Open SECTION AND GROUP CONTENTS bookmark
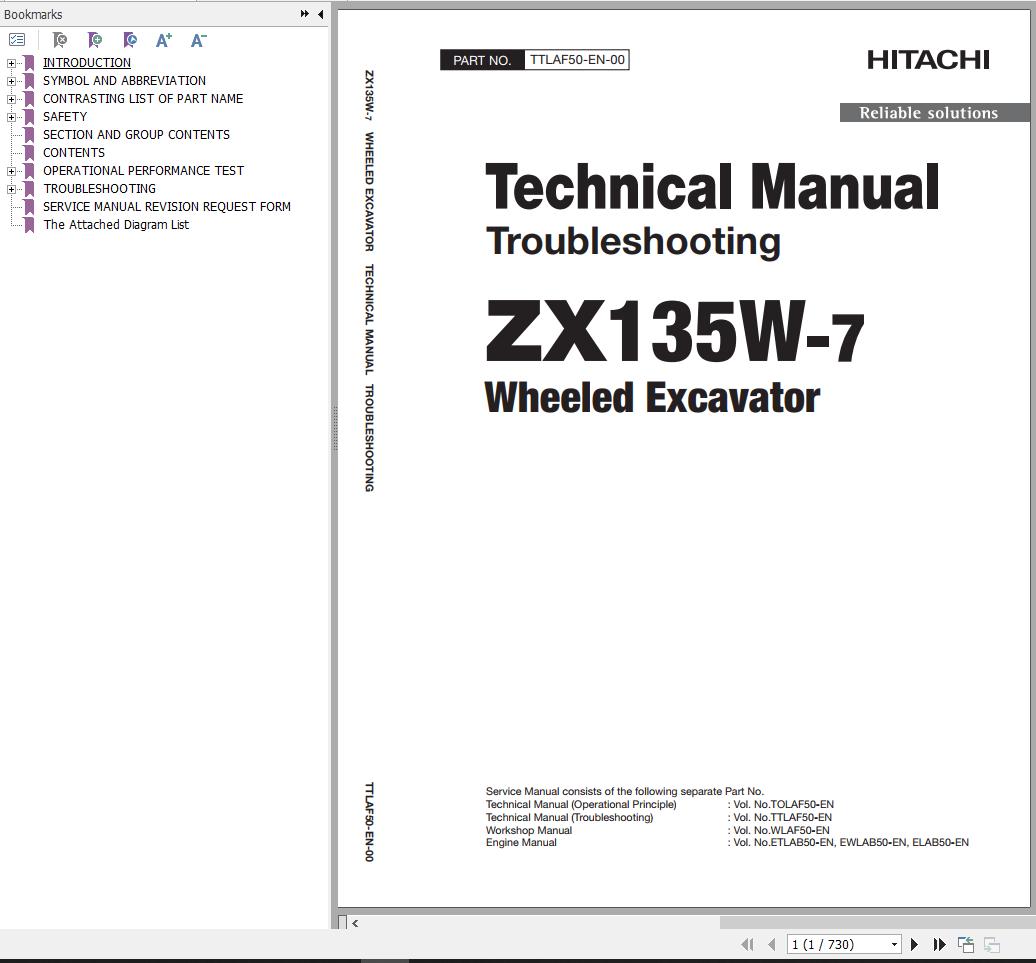The width and height of the screenshot is (1036, 963). click(x=136, y=135)
